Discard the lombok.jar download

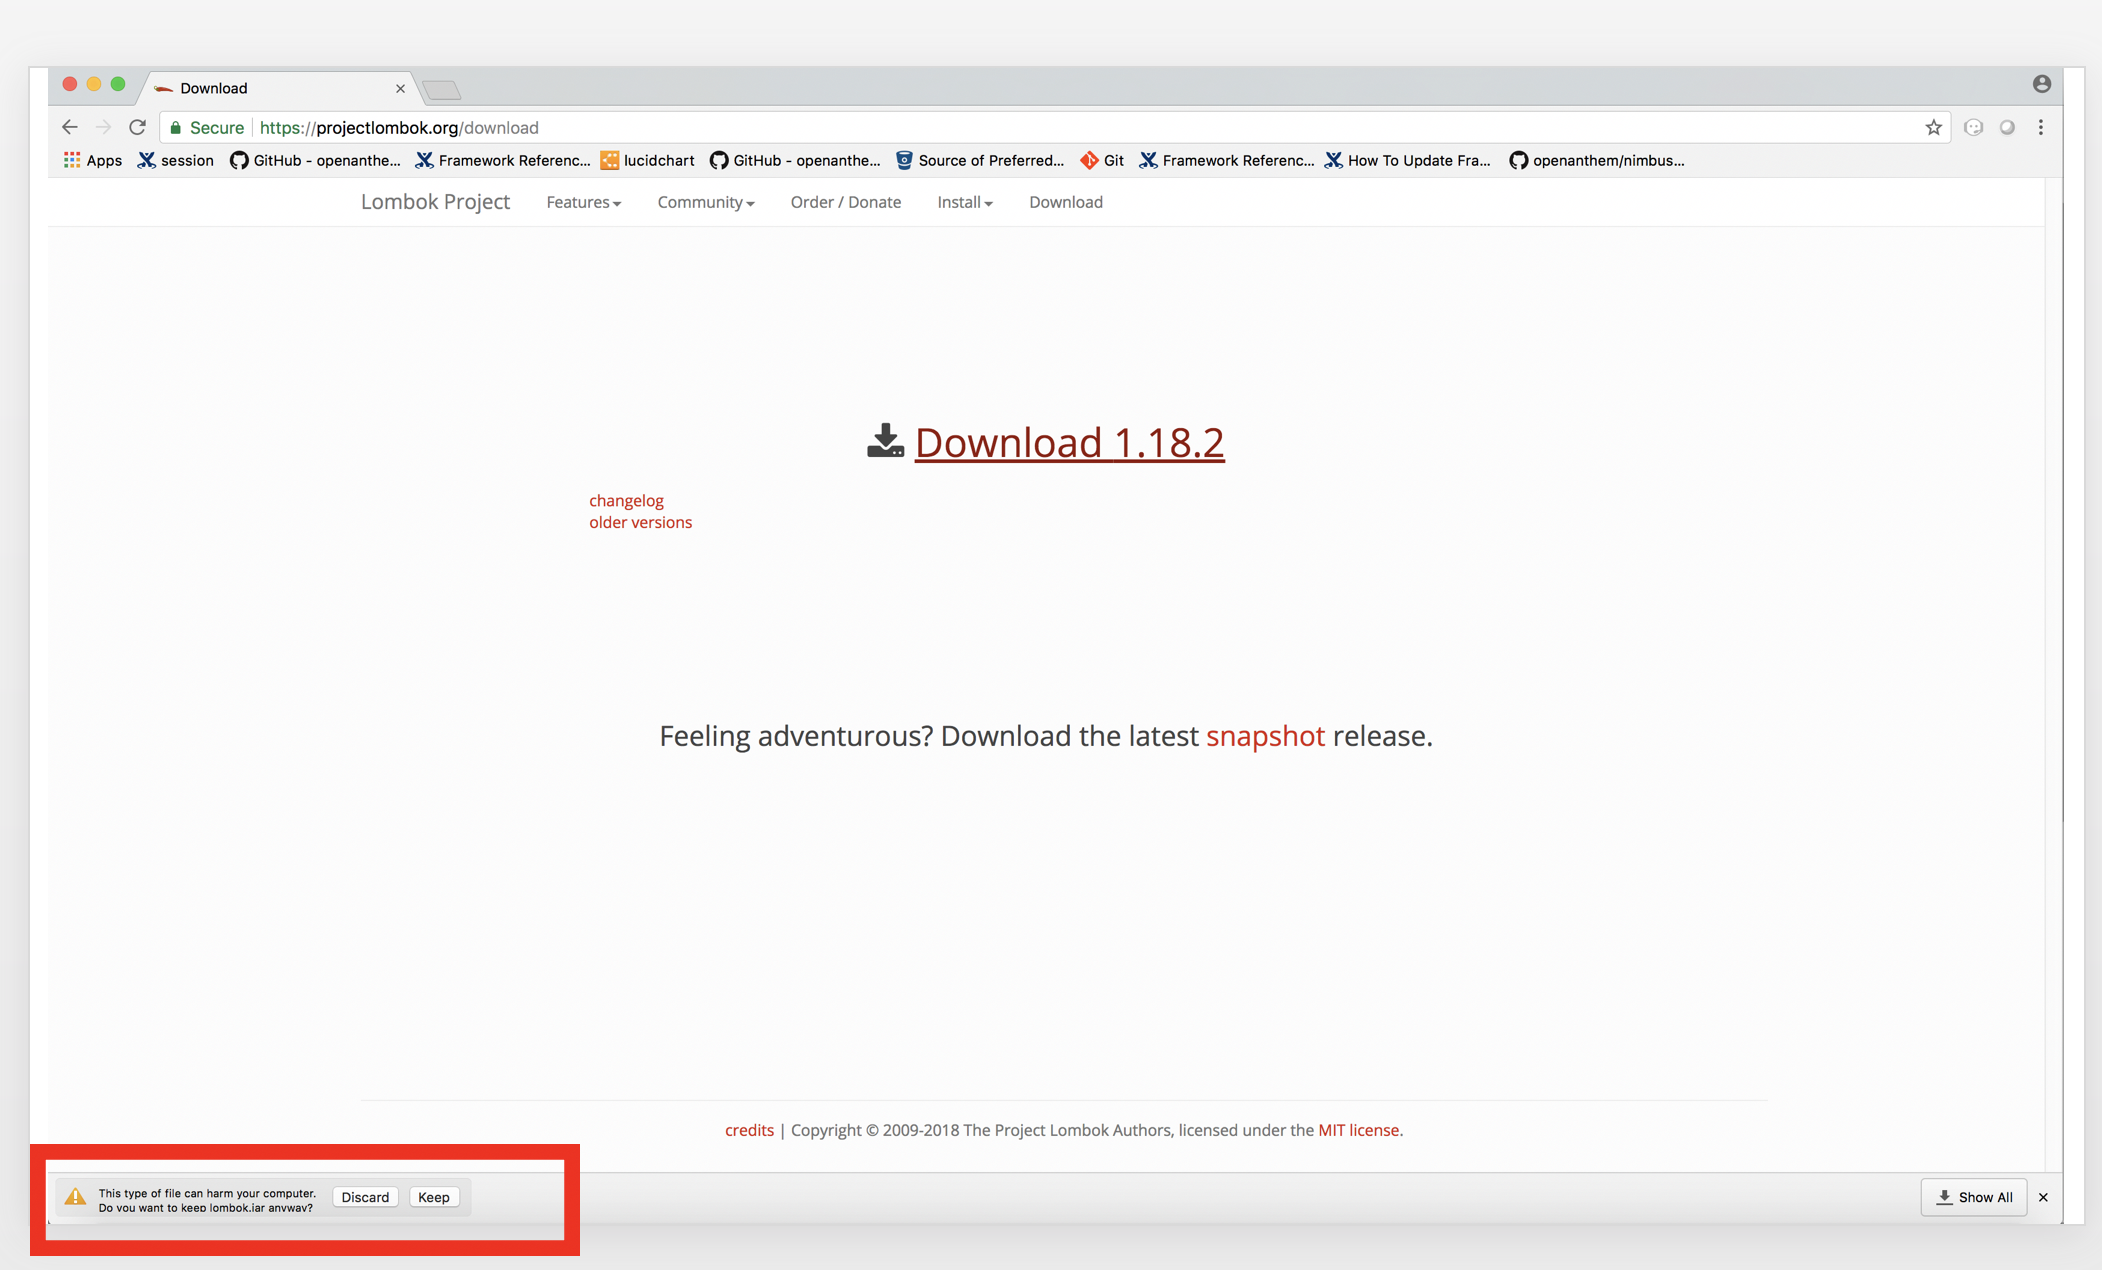(365, 1197)
